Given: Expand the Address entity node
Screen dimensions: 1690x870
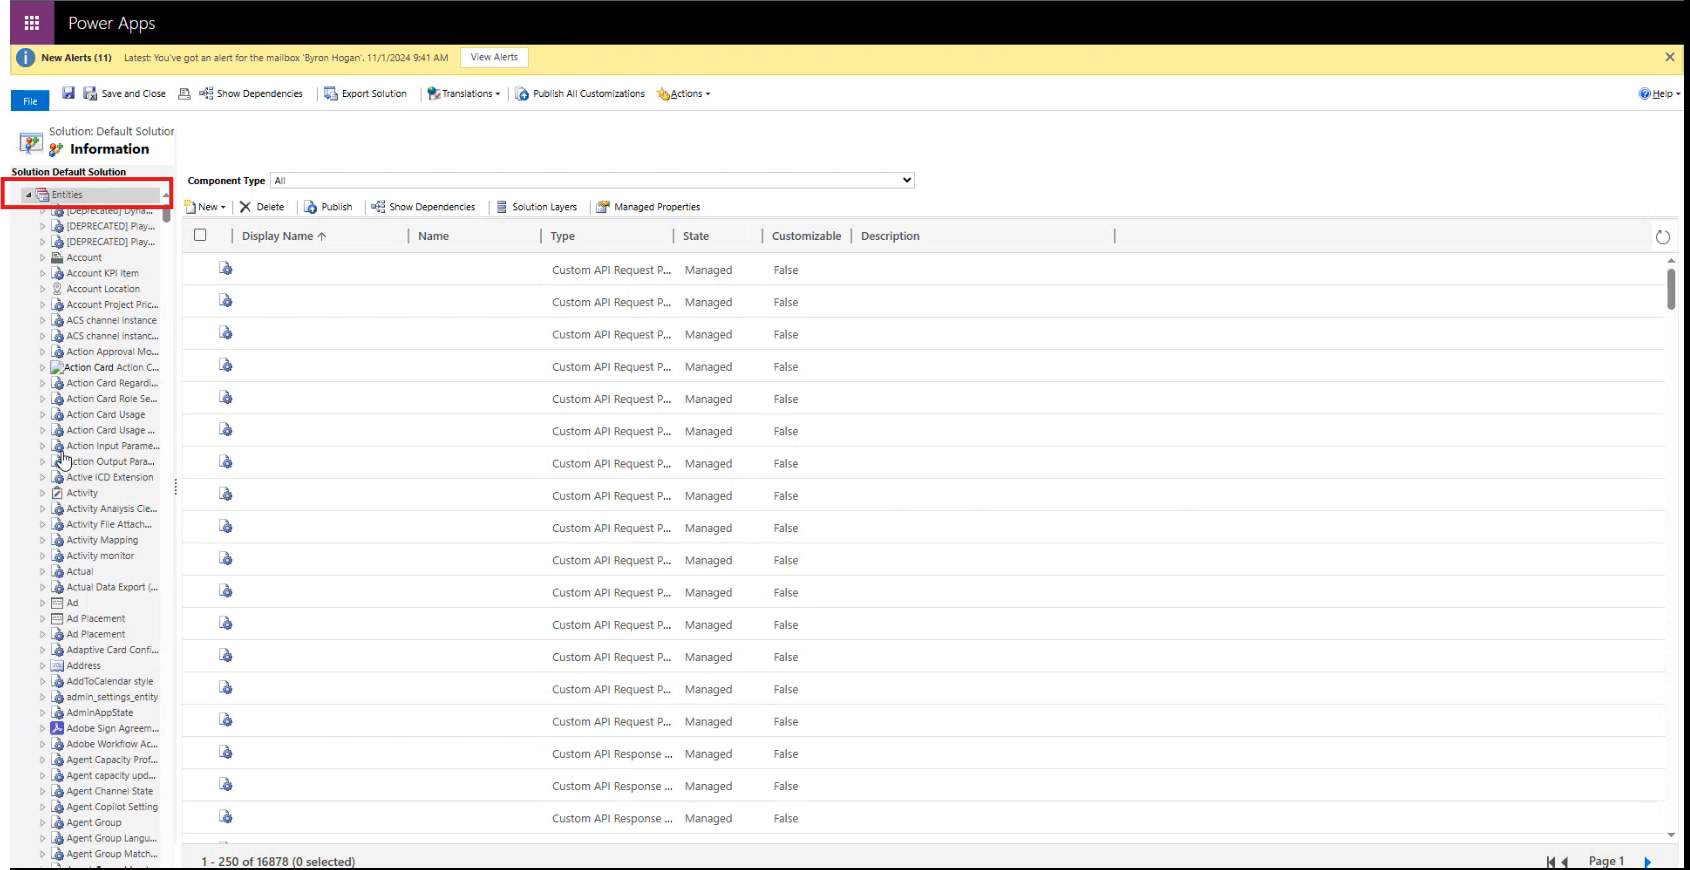Looking at the screenshot, I should 42,666.
